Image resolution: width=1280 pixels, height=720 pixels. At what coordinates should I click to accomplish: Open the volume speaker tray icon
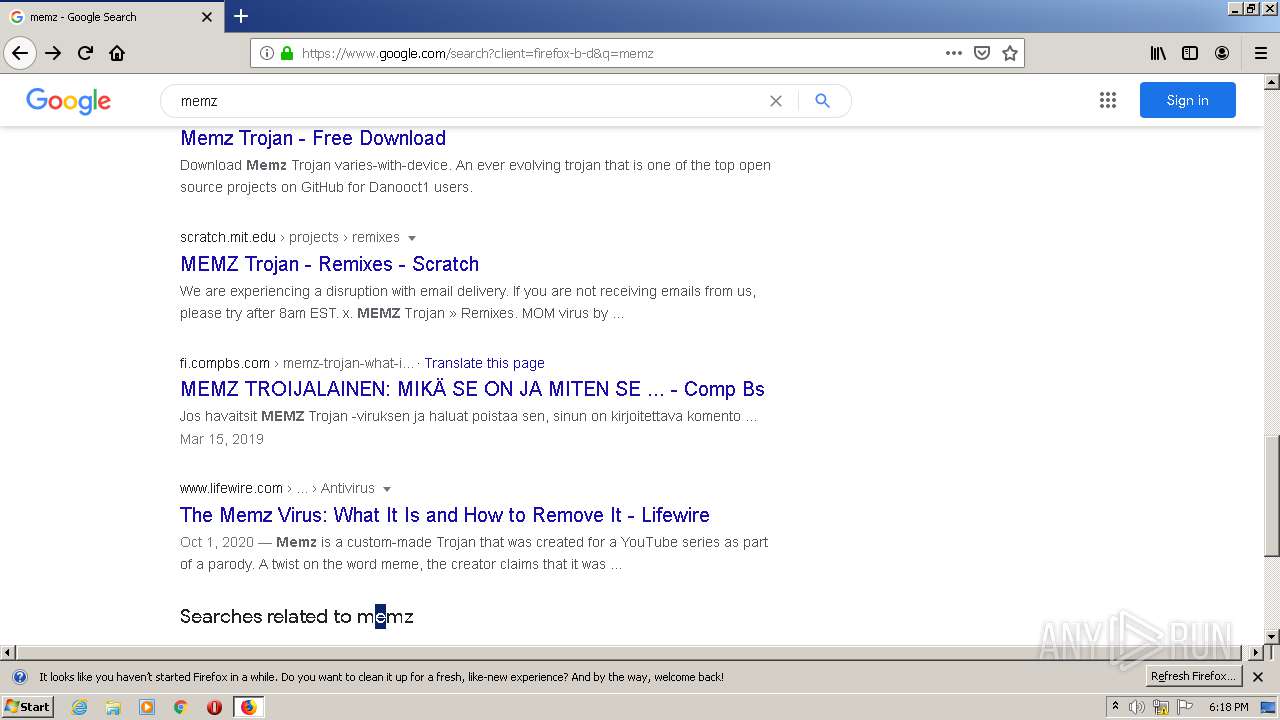(1137, 707)
